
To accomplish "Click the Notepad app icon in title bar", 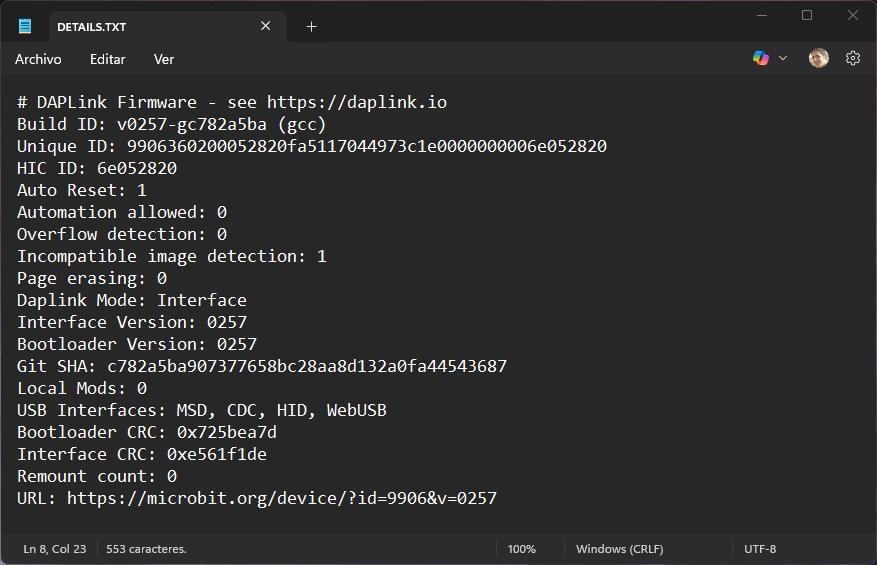I will click(x=25, y=26).
